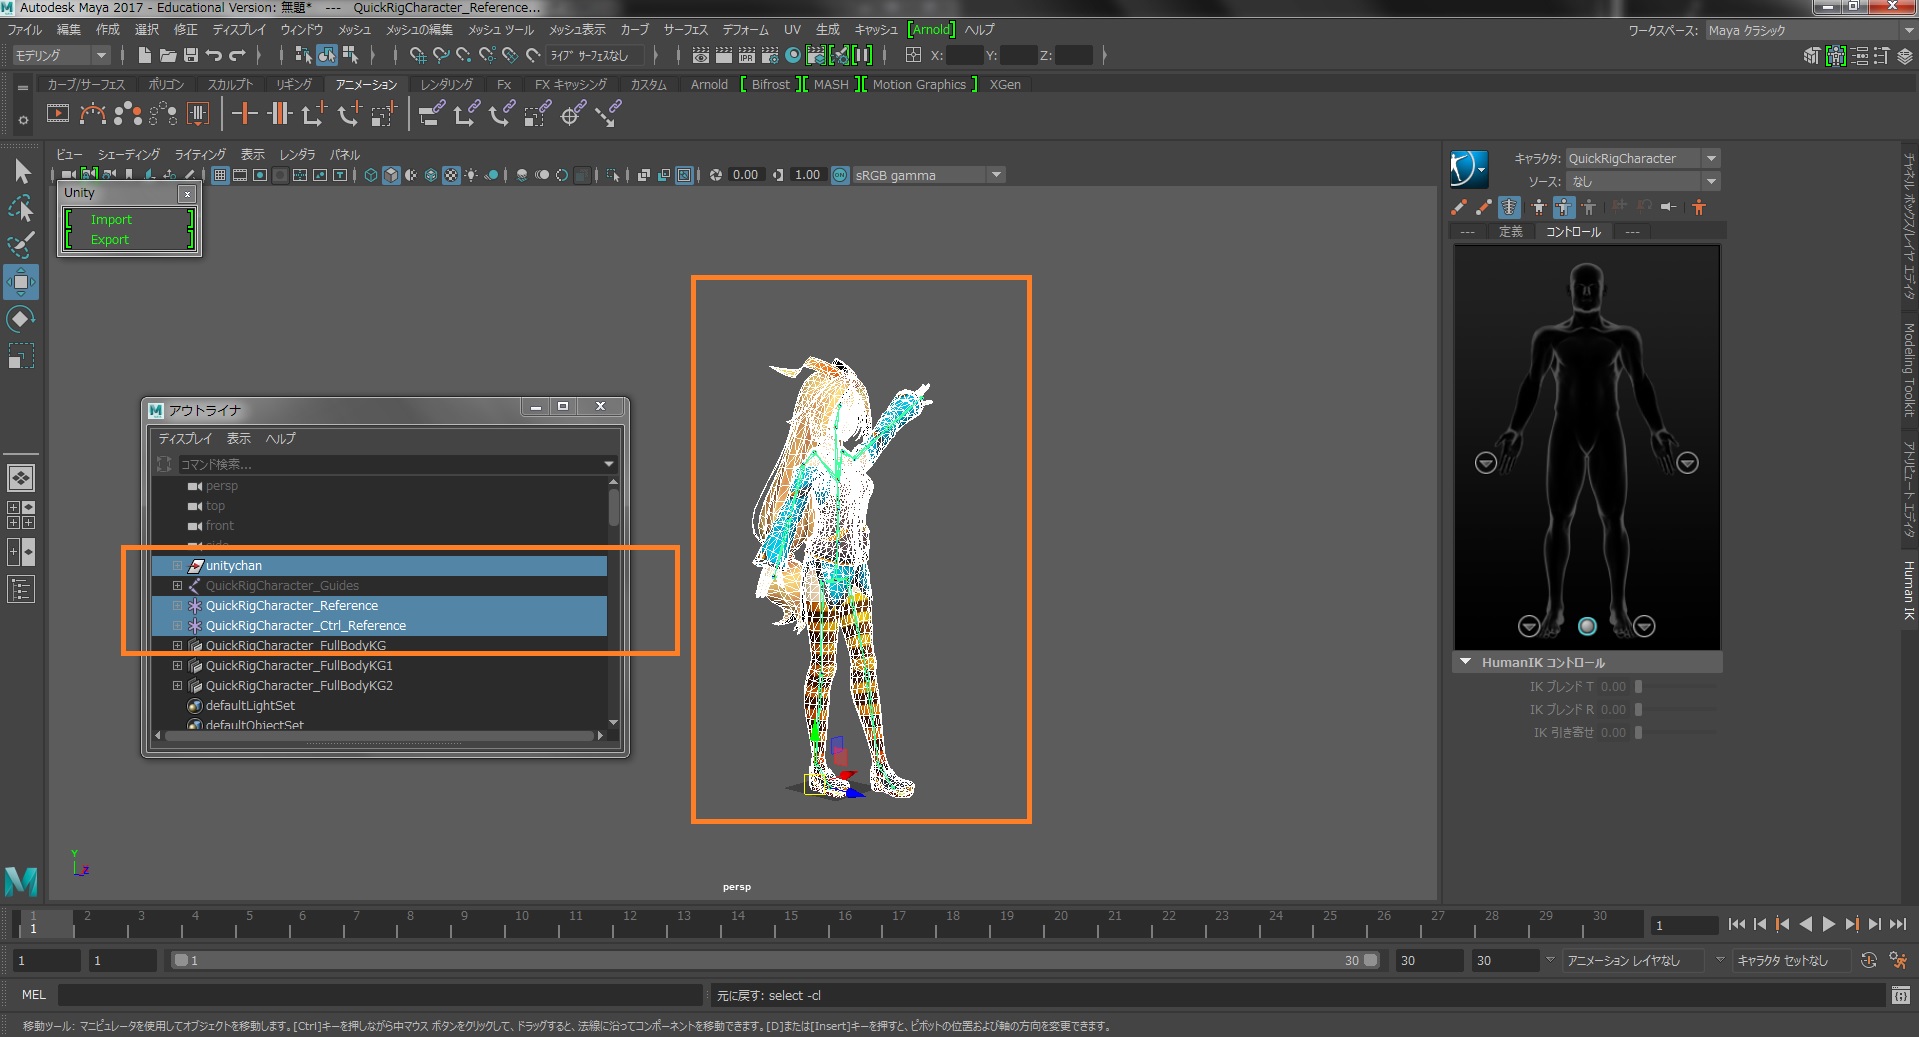Click the Parent Constraint shelf icon
This screenshot has width=1919, height=1037.
point(431,114)
